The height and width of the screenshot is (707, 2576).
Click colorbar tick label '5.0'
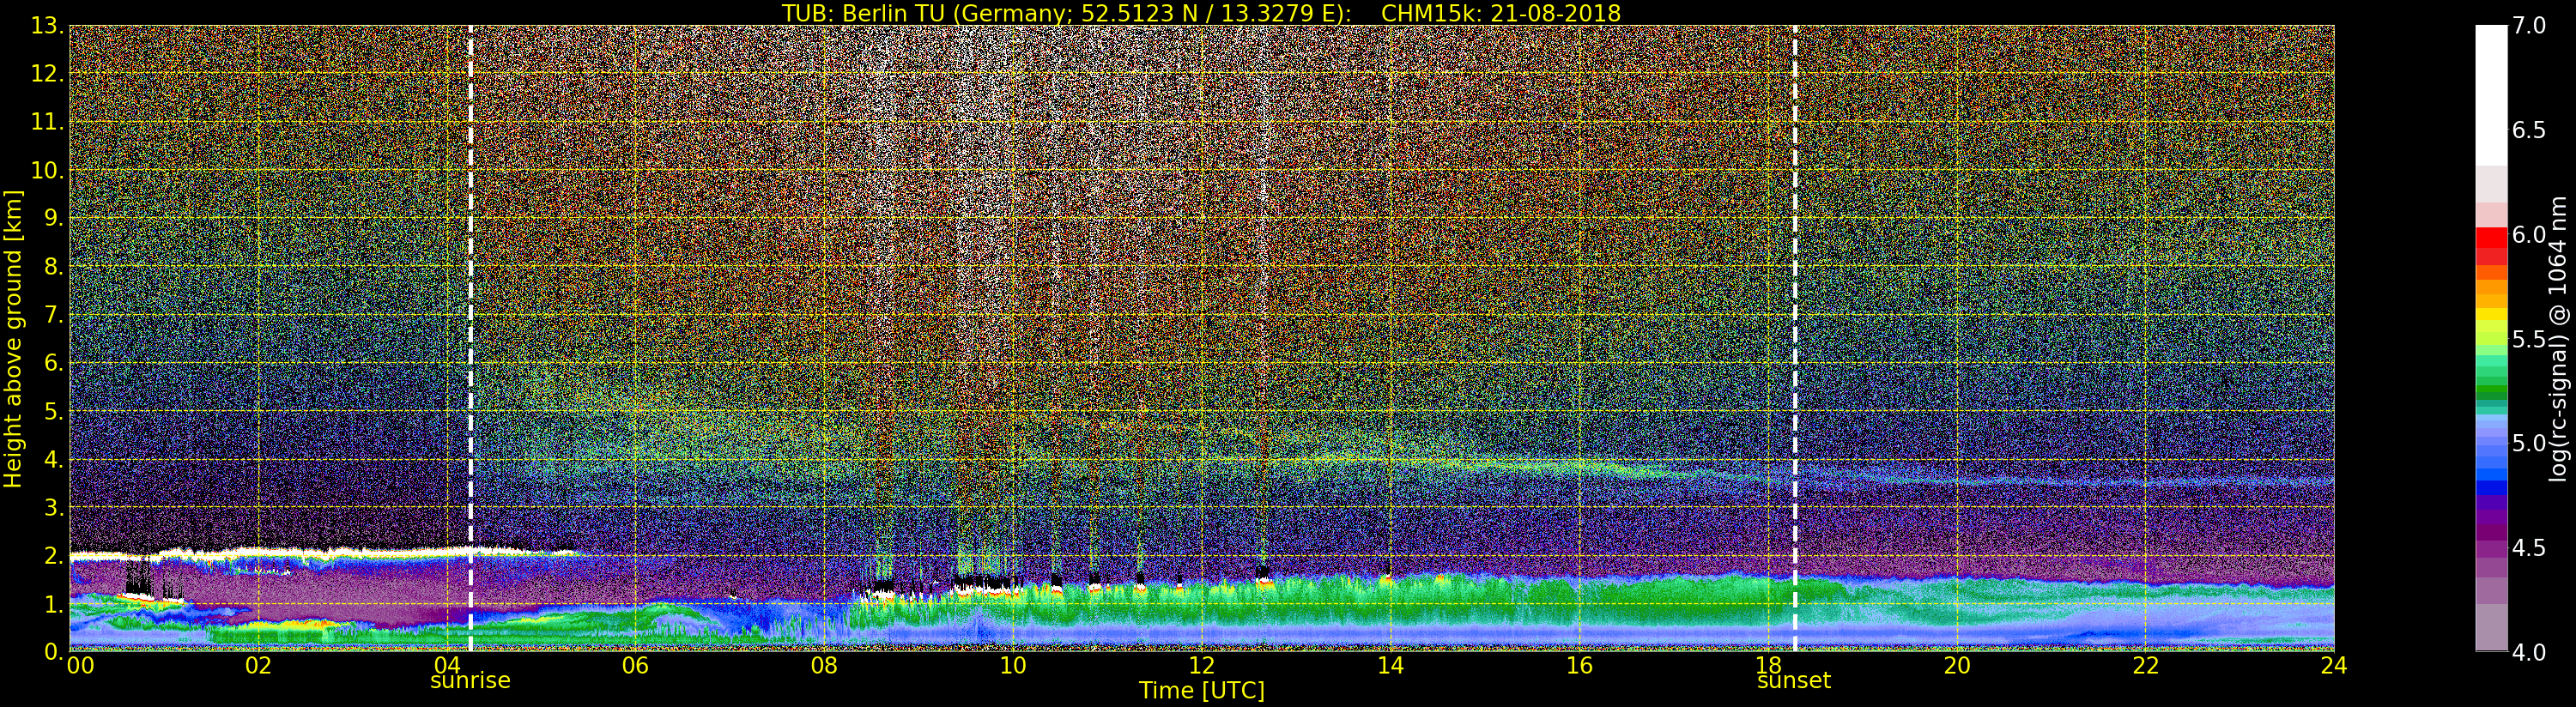2529,443
